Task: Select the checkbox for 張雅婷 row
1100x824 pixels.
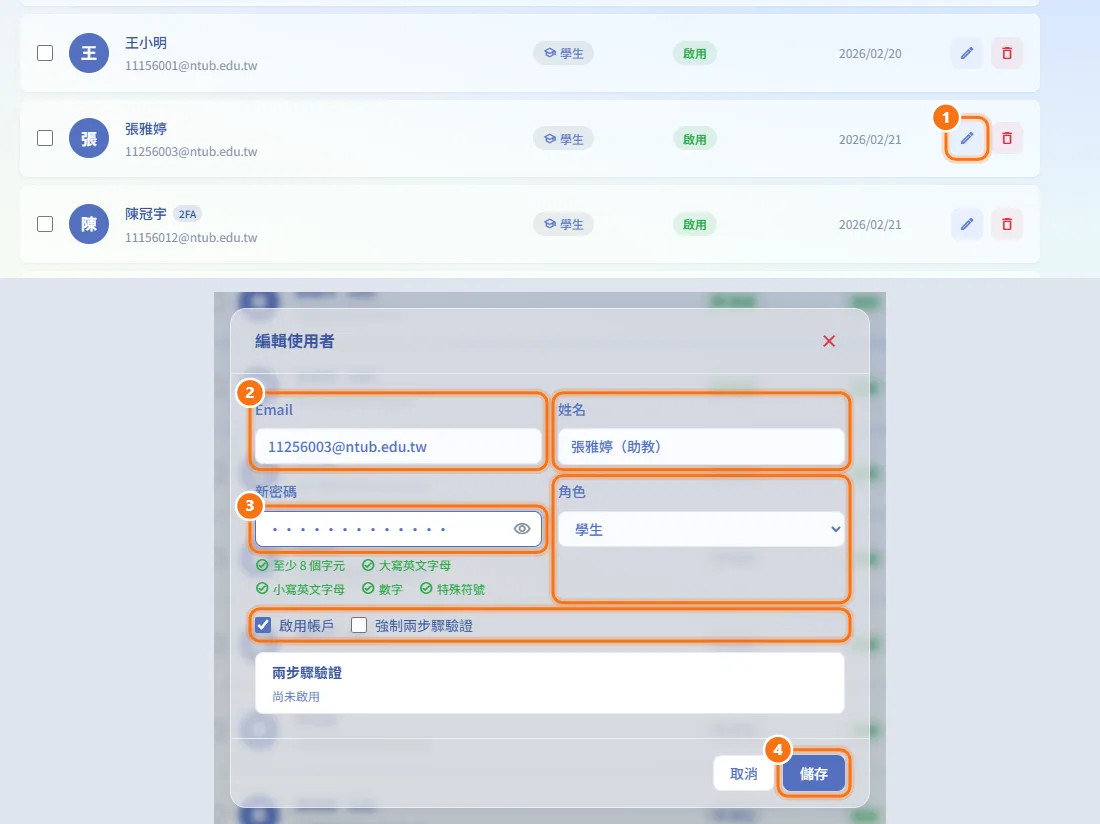Action: click(x=45, y=138)
